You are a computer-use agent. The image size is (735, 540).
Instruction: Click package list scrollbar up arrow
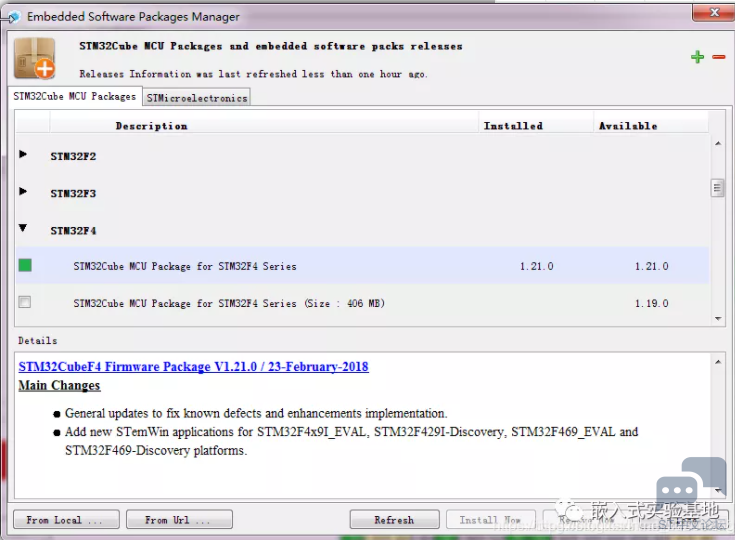coord(718,143)
